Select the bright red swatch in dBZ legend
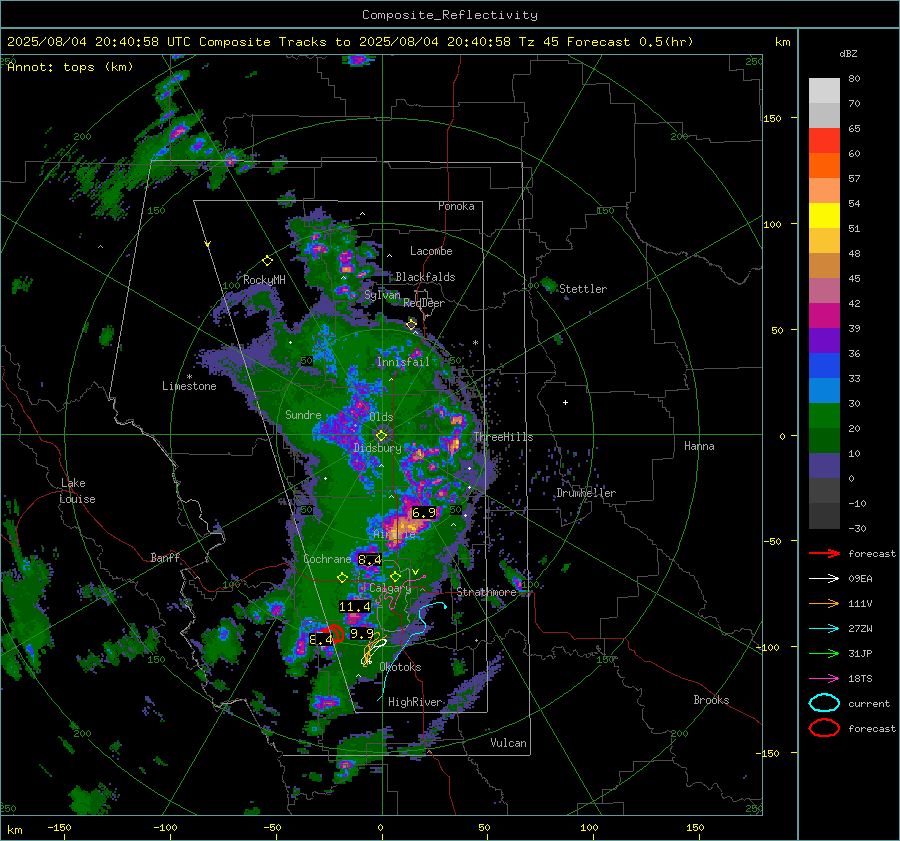The image size is (900, 841). (824, 141)
